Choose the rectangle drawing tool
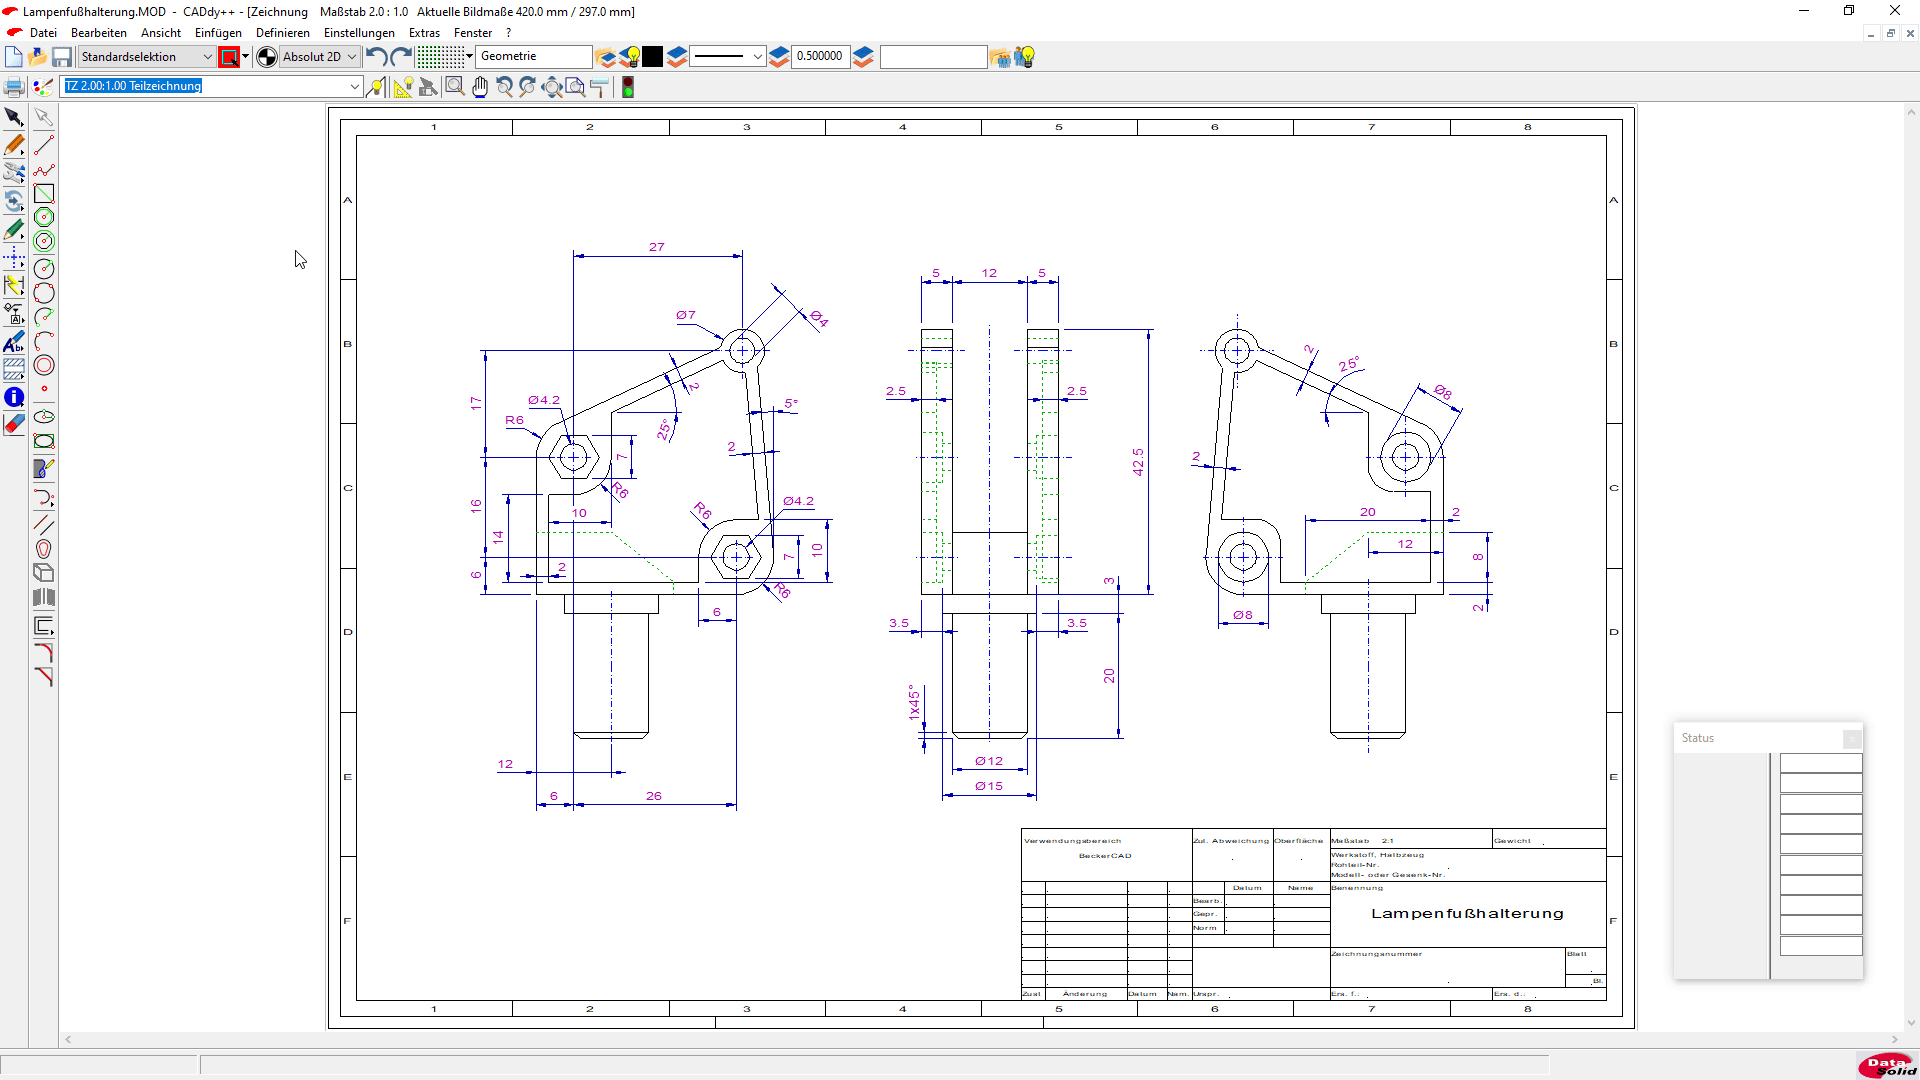This screenshot has height=1080, width=1920. 44,194
